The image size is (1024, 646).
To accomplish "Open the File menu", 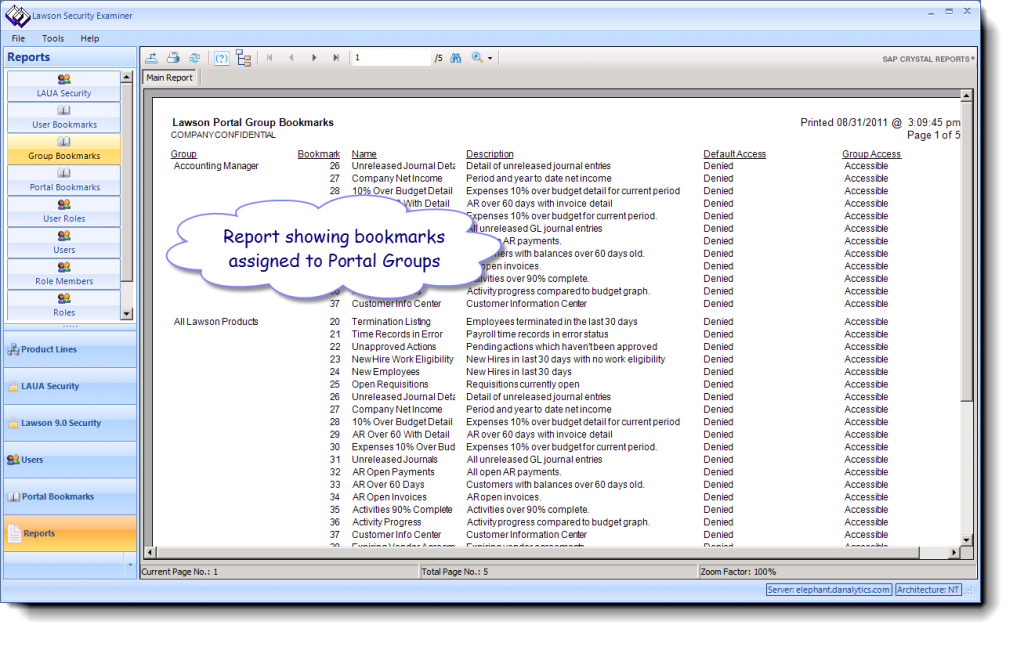I will click(x=18, y=39).
